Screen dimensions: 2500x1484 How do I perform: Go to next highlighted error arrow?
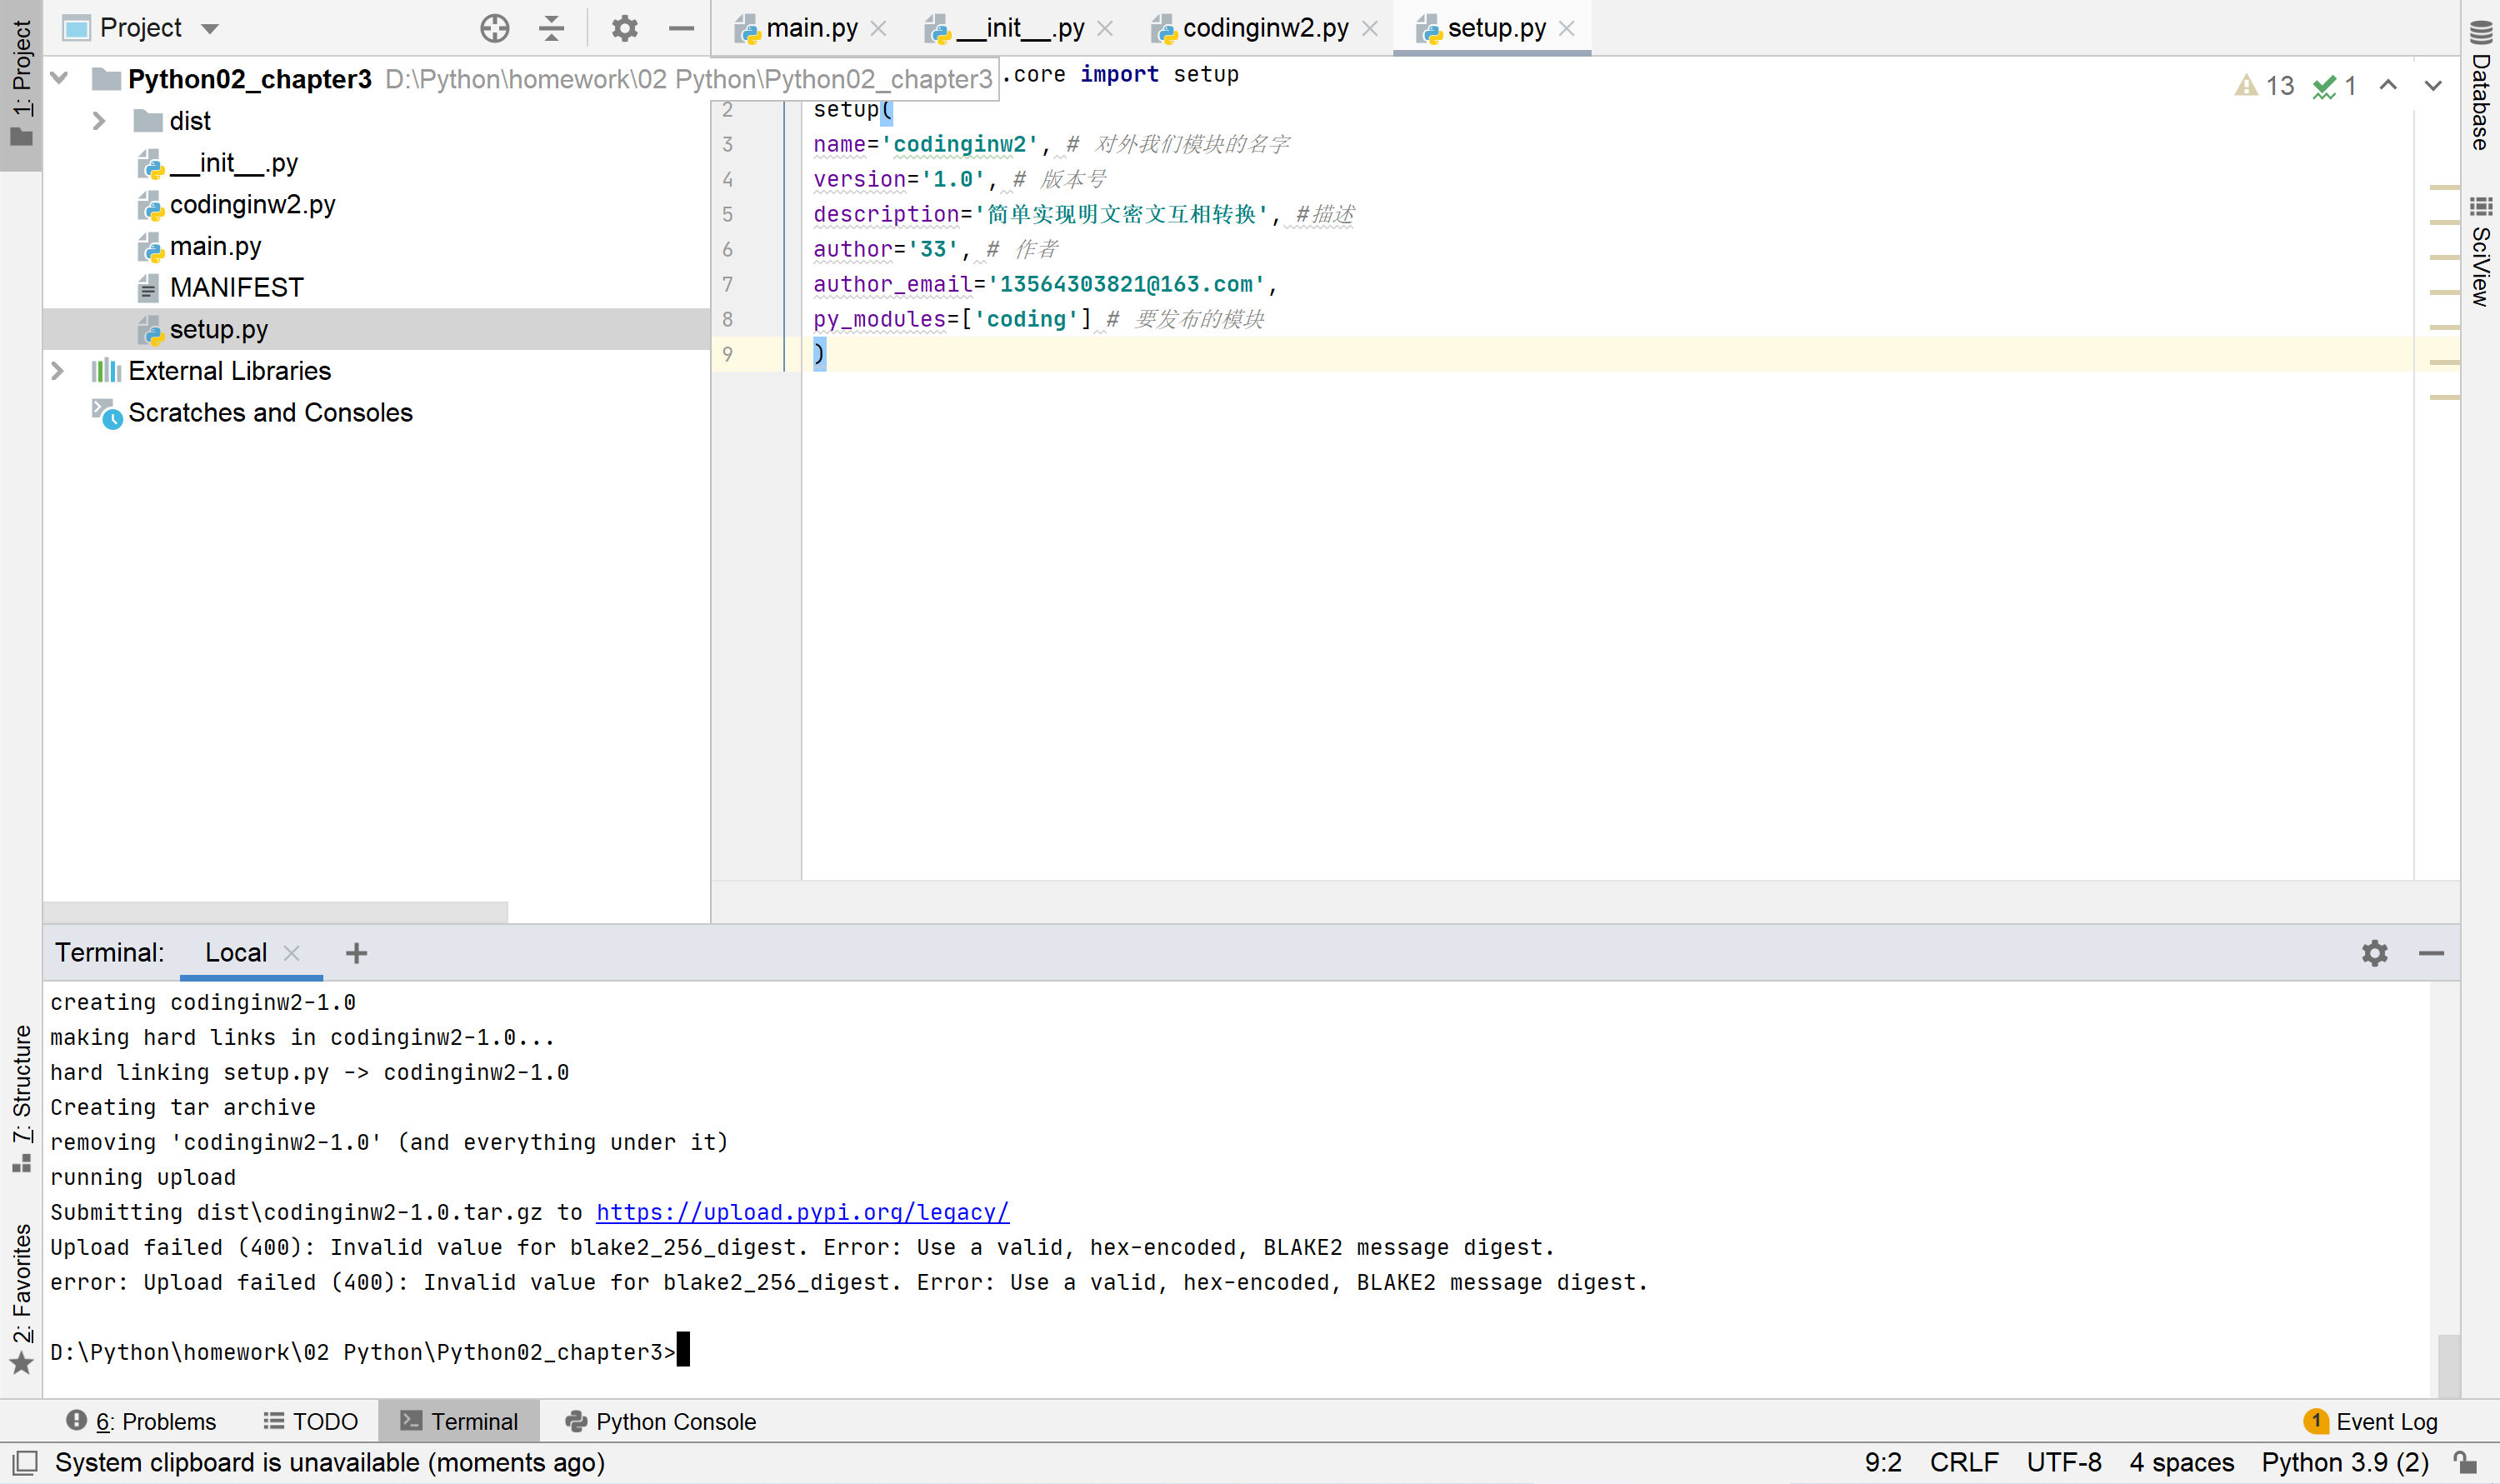(x=2433, y=86)
